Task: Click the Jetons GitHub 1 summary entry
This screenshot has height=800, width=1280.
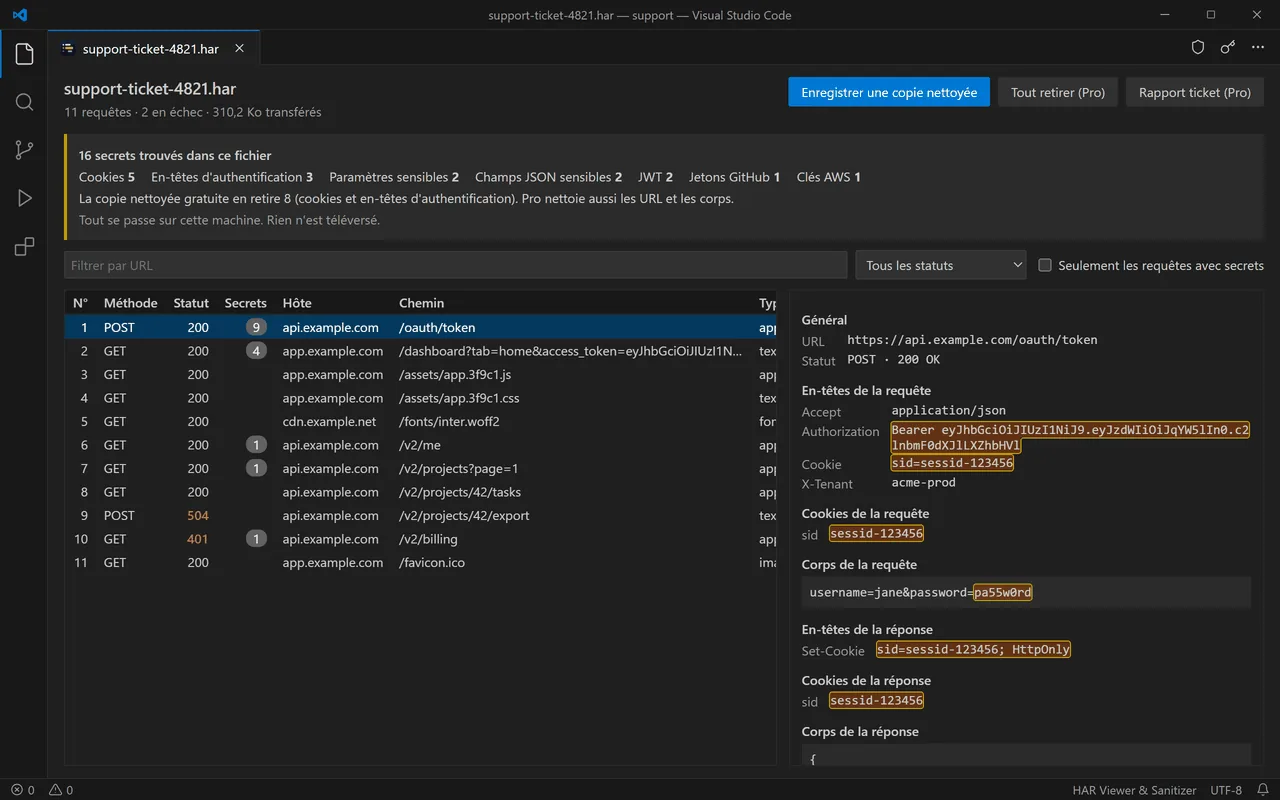Action: coord(735,177)
